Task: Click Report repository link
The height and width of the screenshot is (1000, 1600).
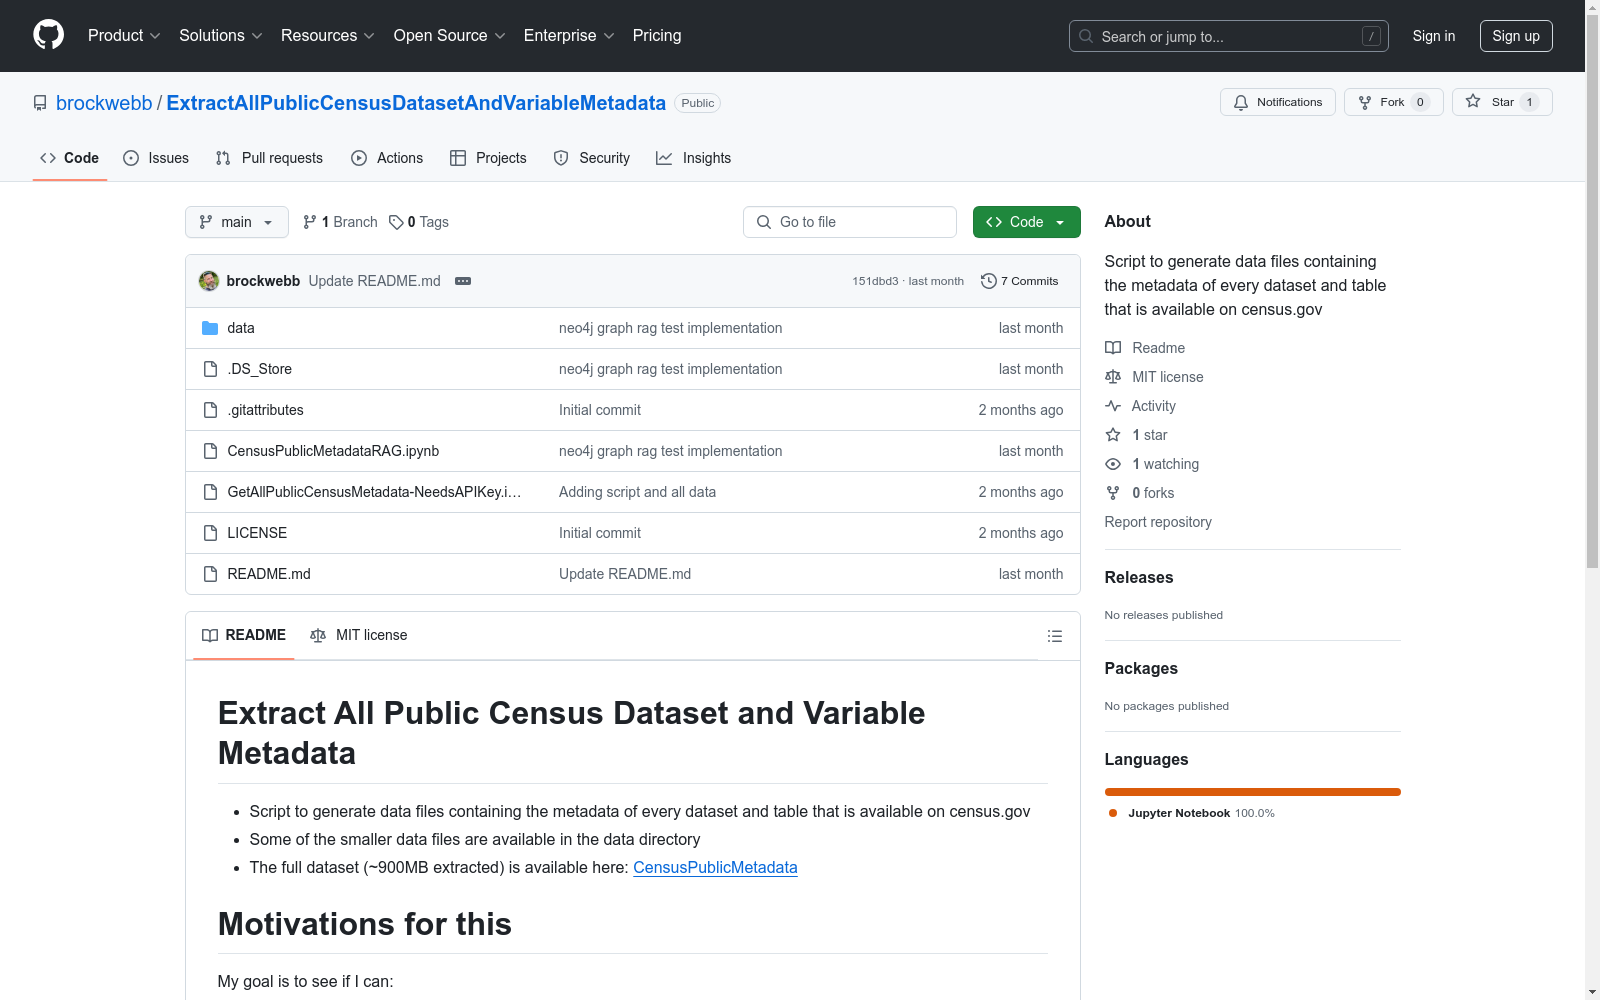Action: pos(1158,522)
